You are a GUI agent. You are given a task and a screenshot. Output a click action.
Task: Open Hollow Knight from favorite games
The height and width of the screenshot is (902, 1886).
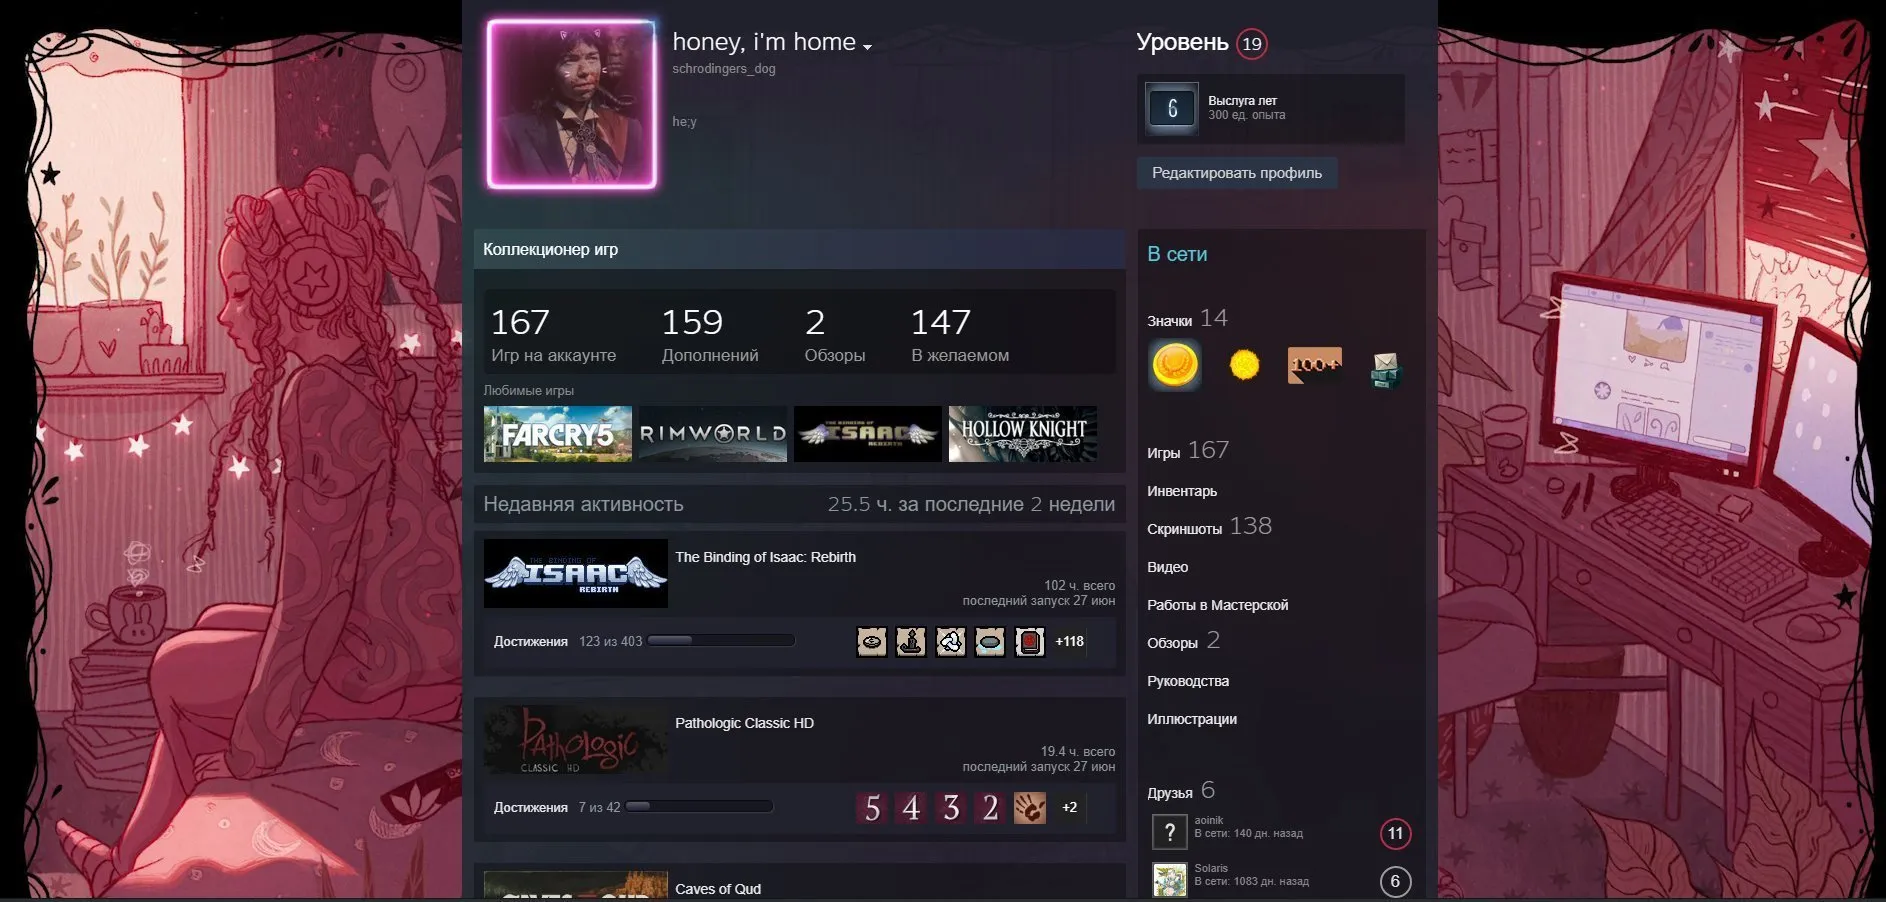click(1022, 434)
